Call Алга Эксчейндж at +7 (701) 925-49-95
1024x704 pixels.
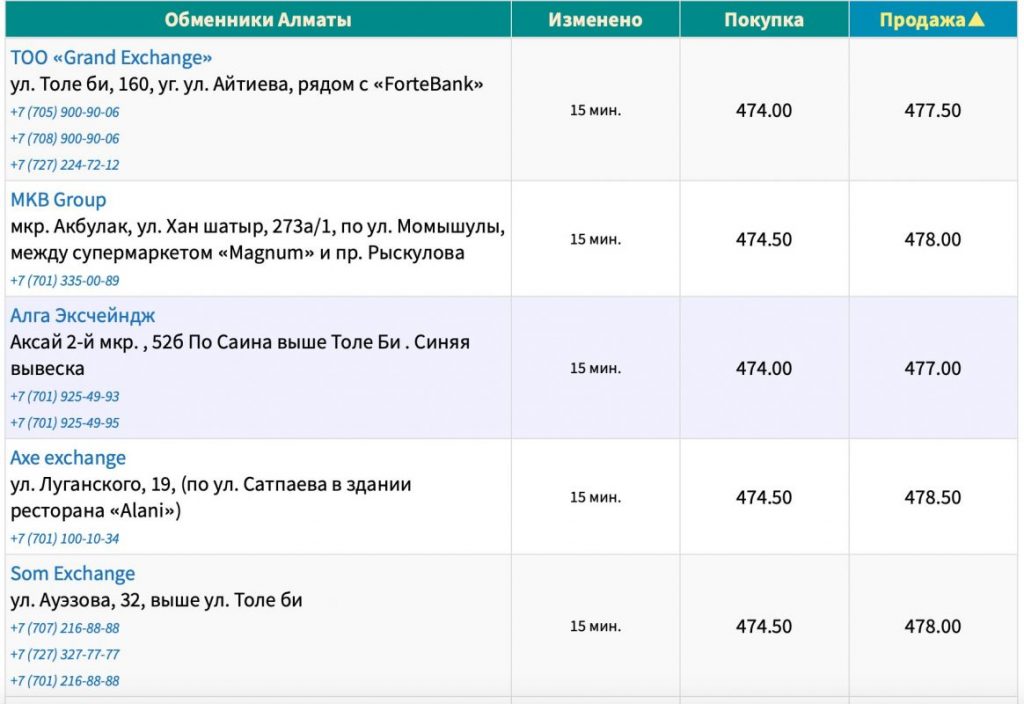tap(65, 423)
